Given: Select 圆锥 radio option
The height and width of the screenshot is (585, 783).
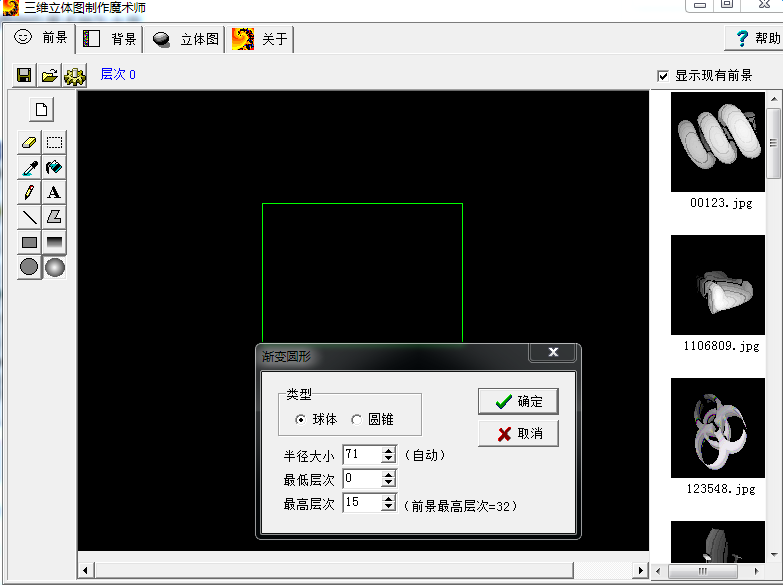Looking at the screenshot, I should pos(356,420).
